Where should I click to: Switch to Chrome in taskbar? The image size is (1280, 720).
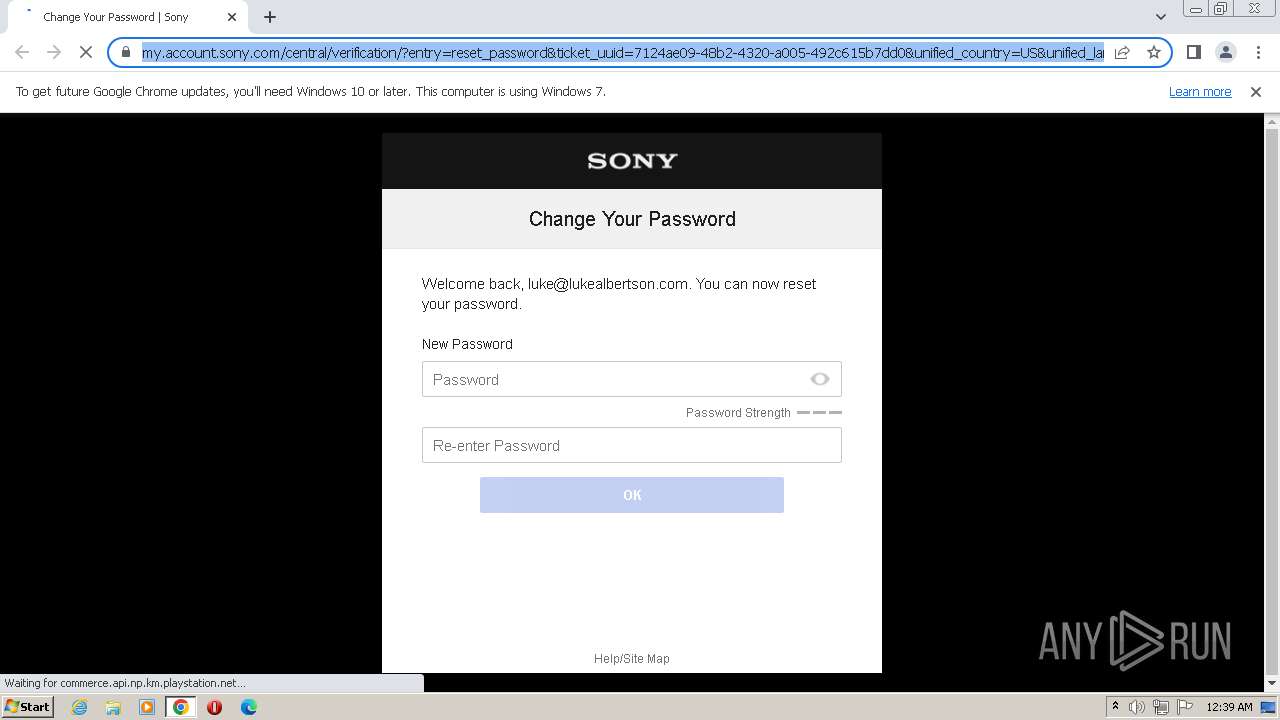tap(181, 707)
